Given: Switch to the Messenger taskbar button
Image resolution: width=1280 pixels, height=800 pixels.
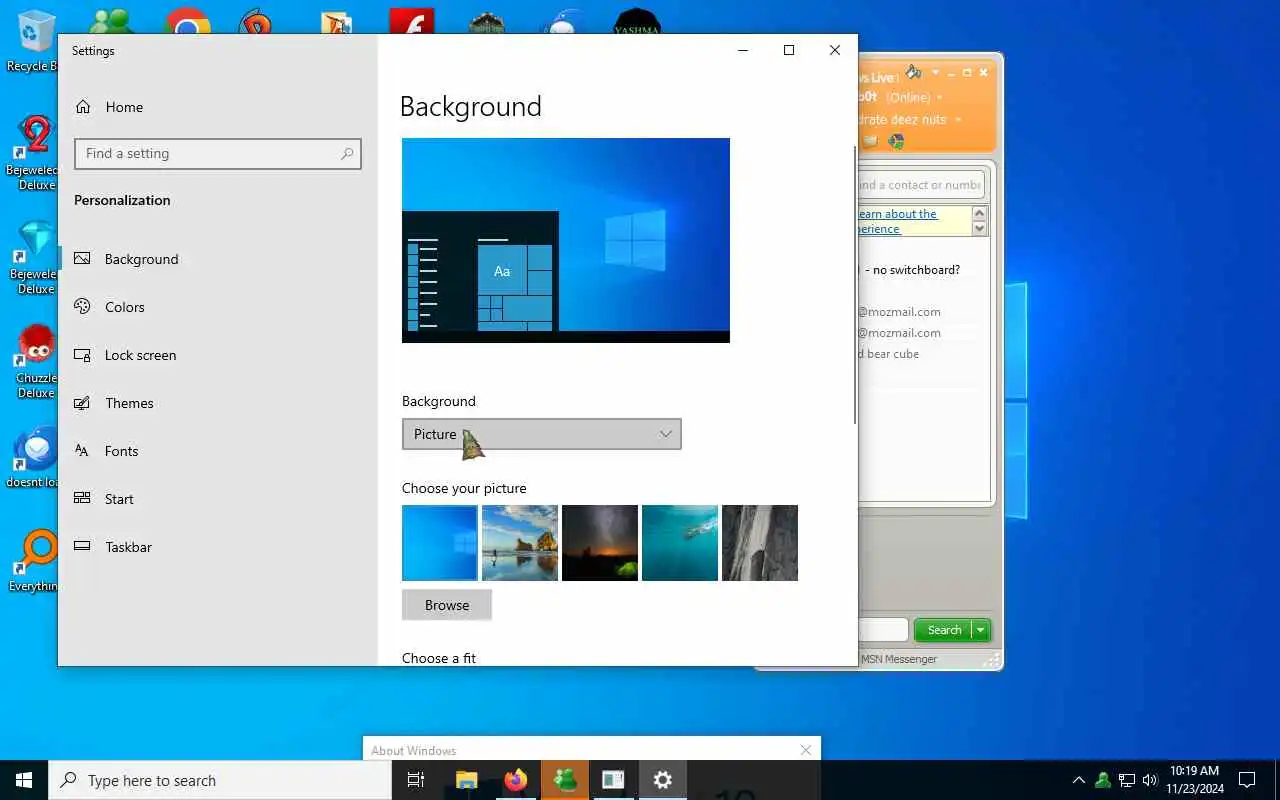Looking at the screenshot, I should (565, 780).
